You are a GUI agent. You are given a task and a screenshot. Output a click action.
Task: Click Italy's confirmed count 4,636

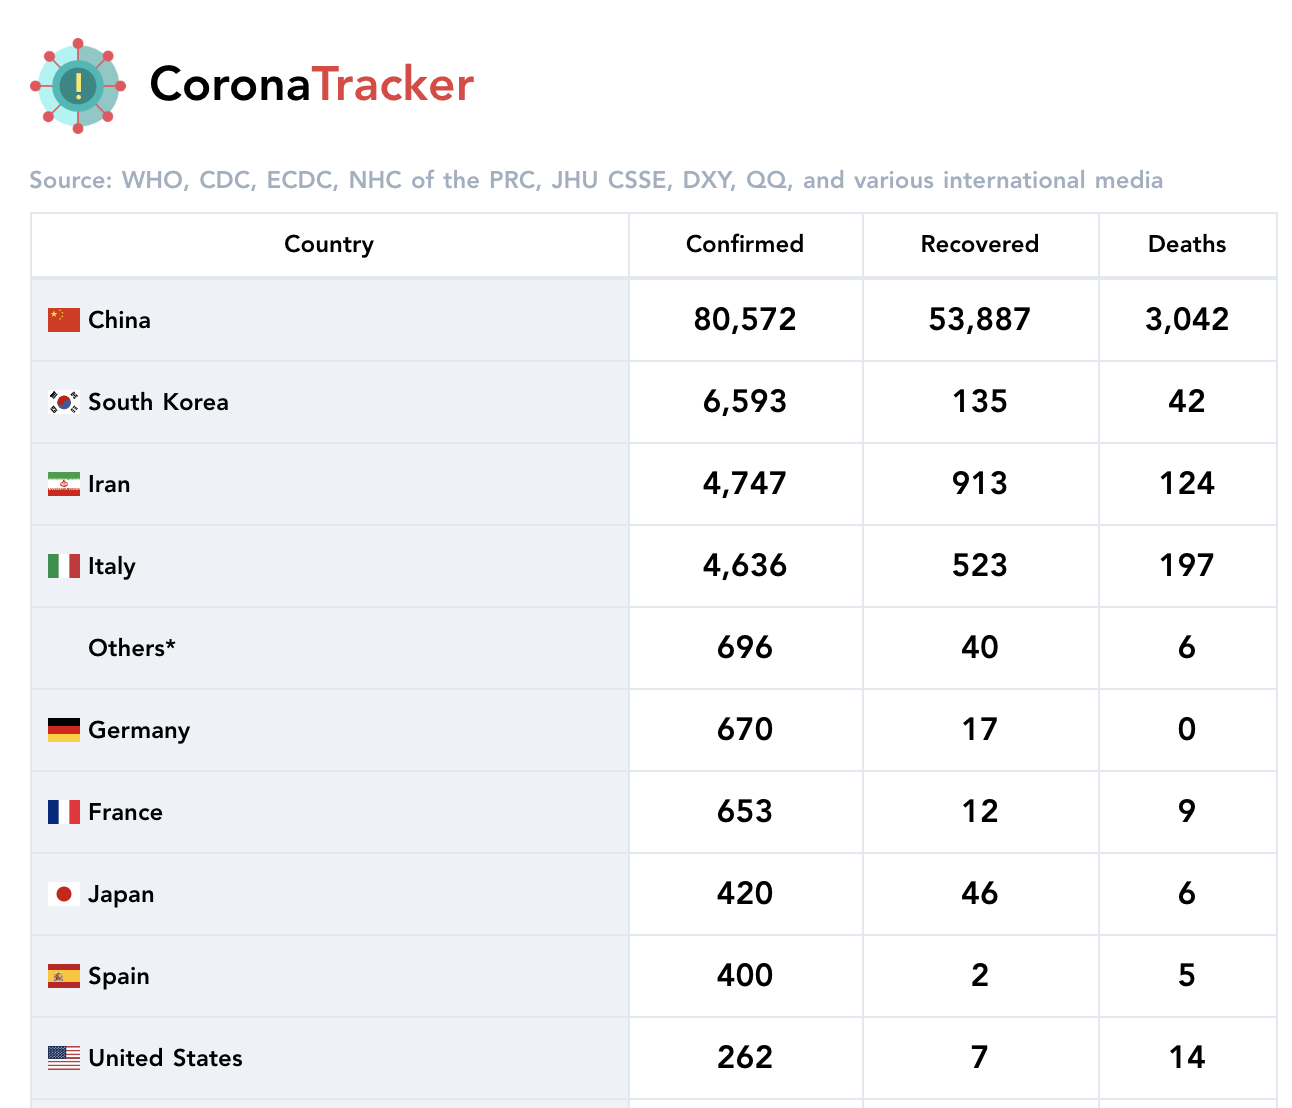[745, 566]
